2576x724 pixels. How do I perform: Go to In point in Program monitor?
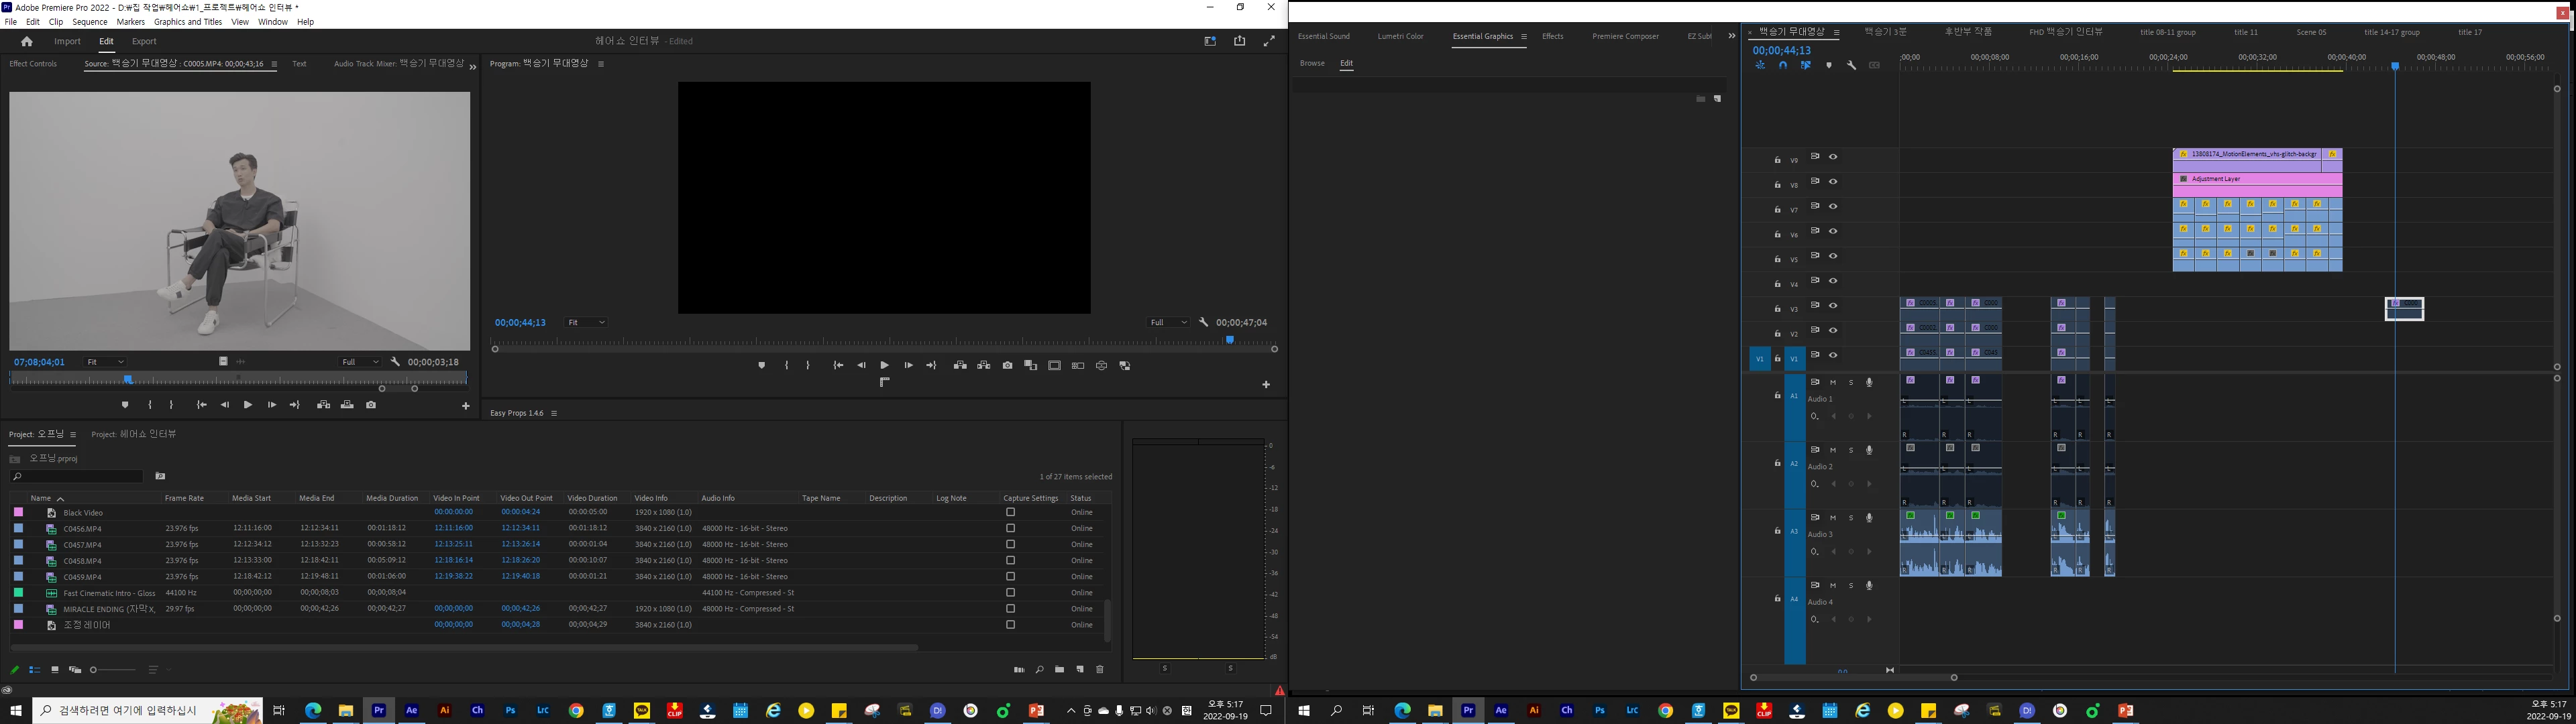coord(838,366)
